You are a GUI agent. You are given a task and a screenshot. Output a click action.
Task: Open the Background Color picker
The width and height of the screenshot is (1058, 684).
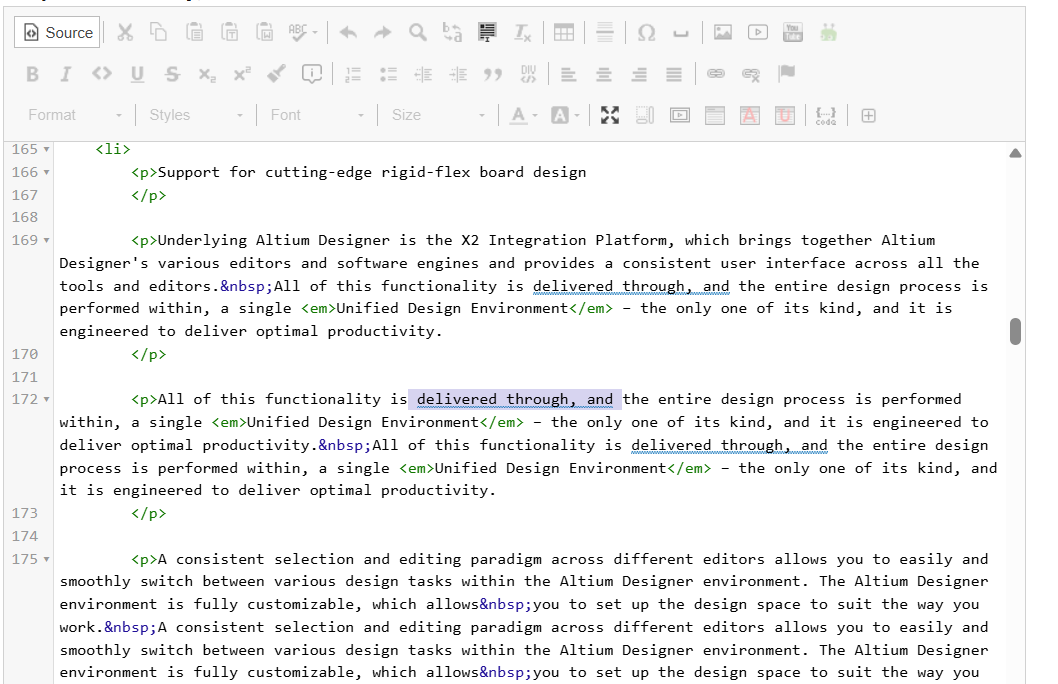tap(565, 115)
